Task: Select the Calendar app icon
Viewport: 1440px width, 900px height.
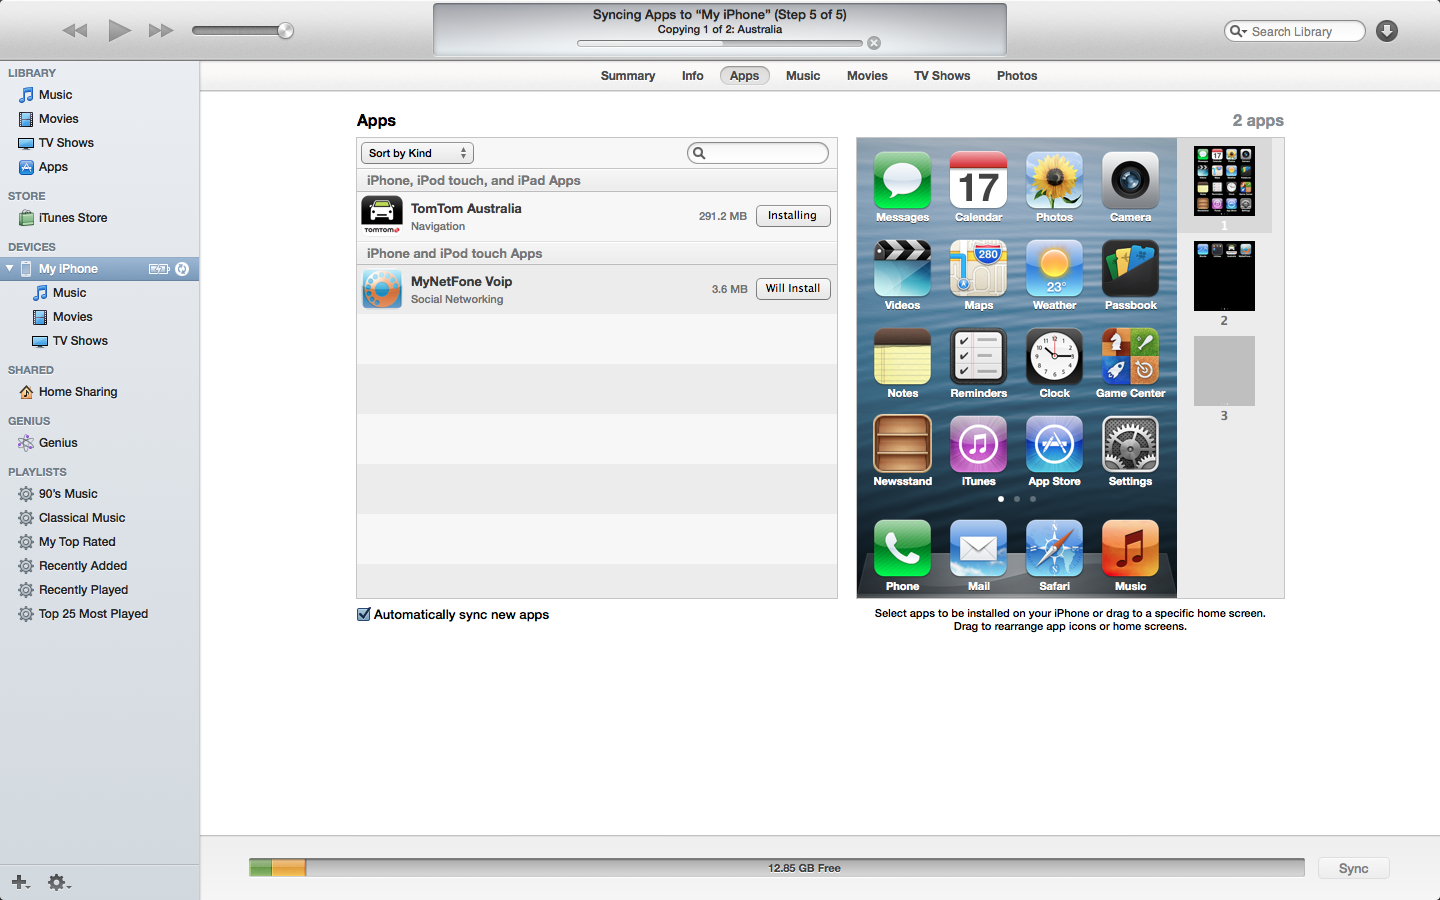Action: pos(978,181)
